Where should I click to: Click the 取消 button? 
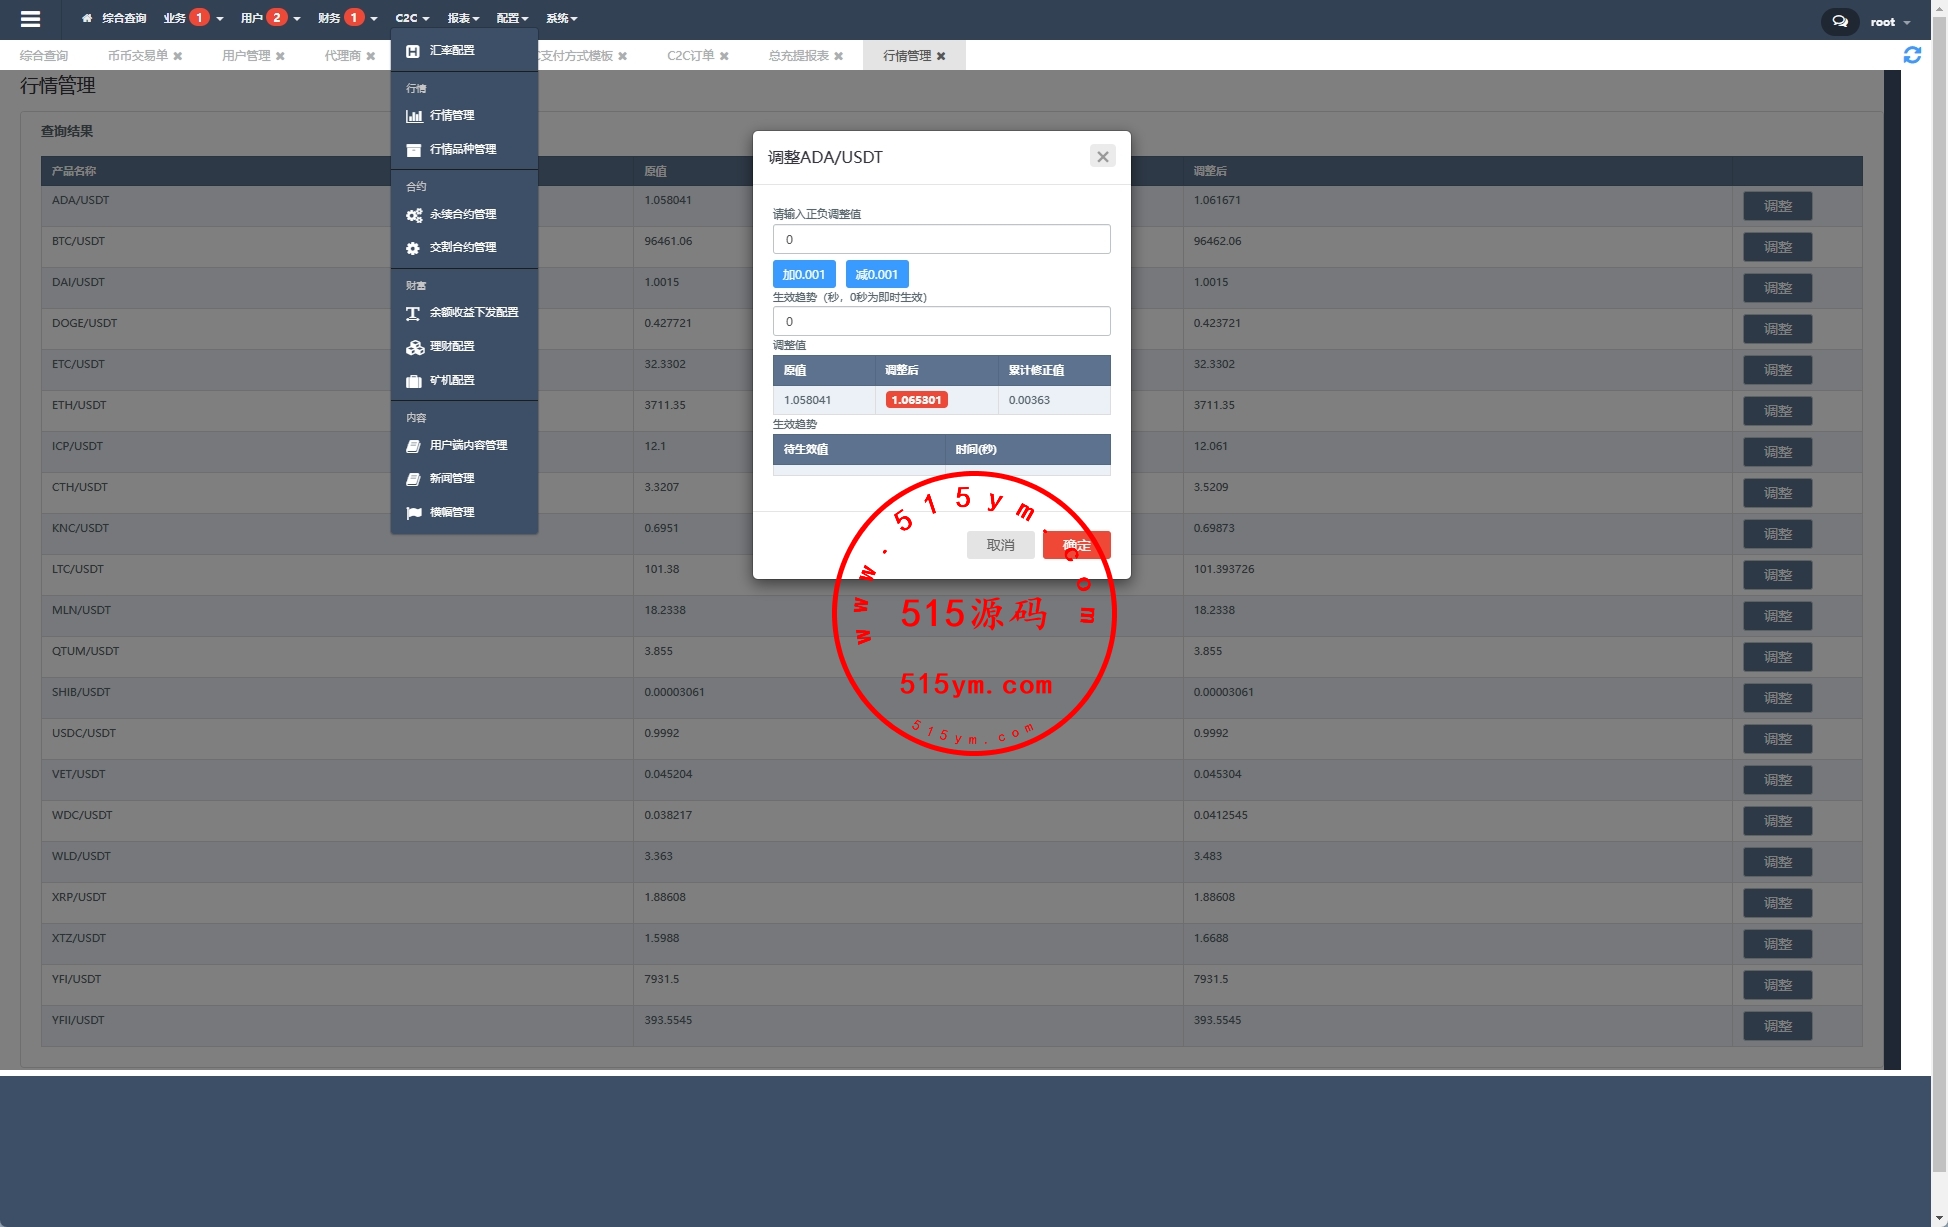click(x=1000, y=545)
